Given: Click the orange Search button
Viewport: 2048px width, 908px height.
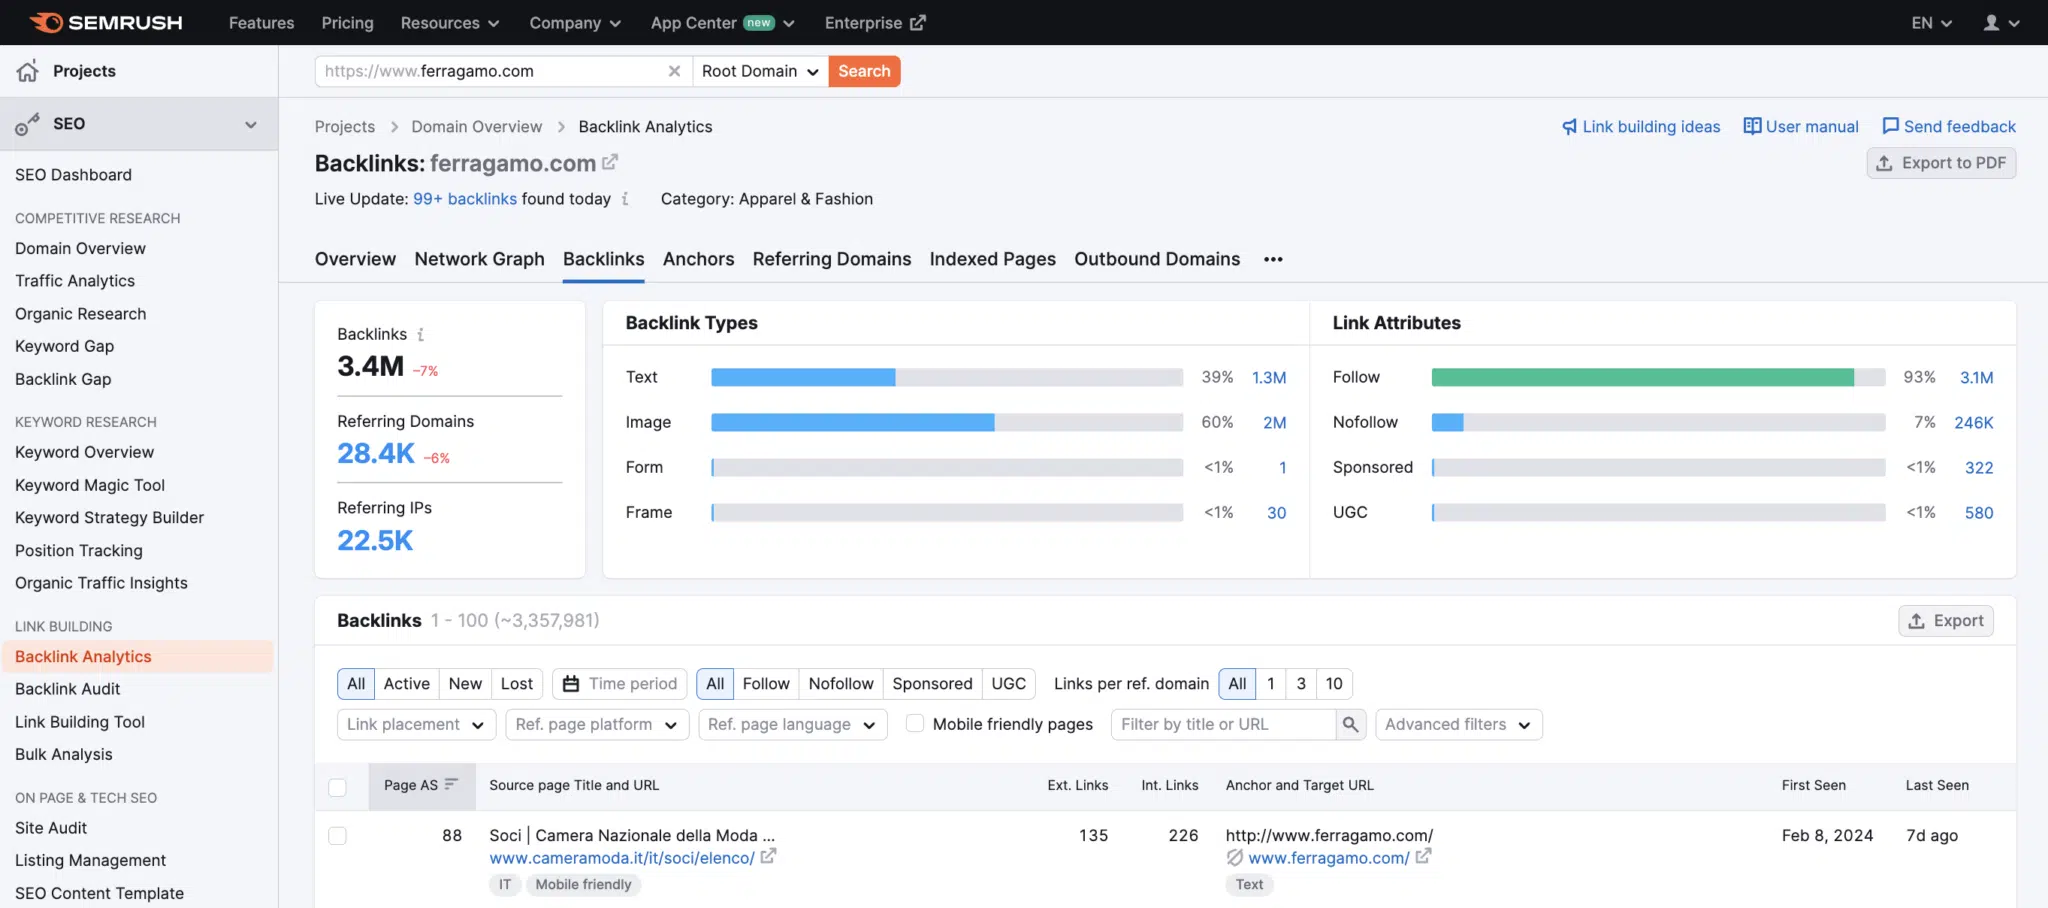Looking at the screenshot, I should (864, 71).
